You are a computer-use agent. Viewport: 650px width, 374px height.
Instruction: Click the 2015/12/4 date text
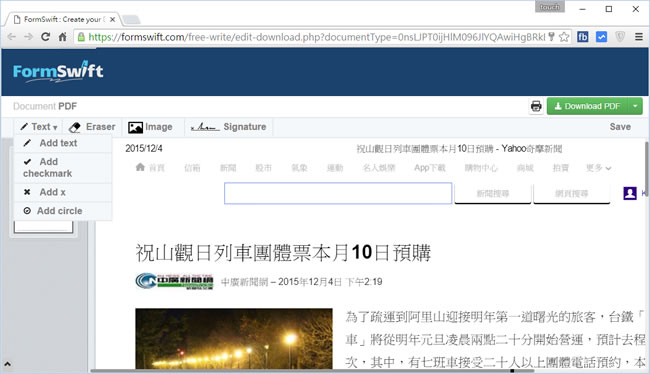click(x=144, y=148)
